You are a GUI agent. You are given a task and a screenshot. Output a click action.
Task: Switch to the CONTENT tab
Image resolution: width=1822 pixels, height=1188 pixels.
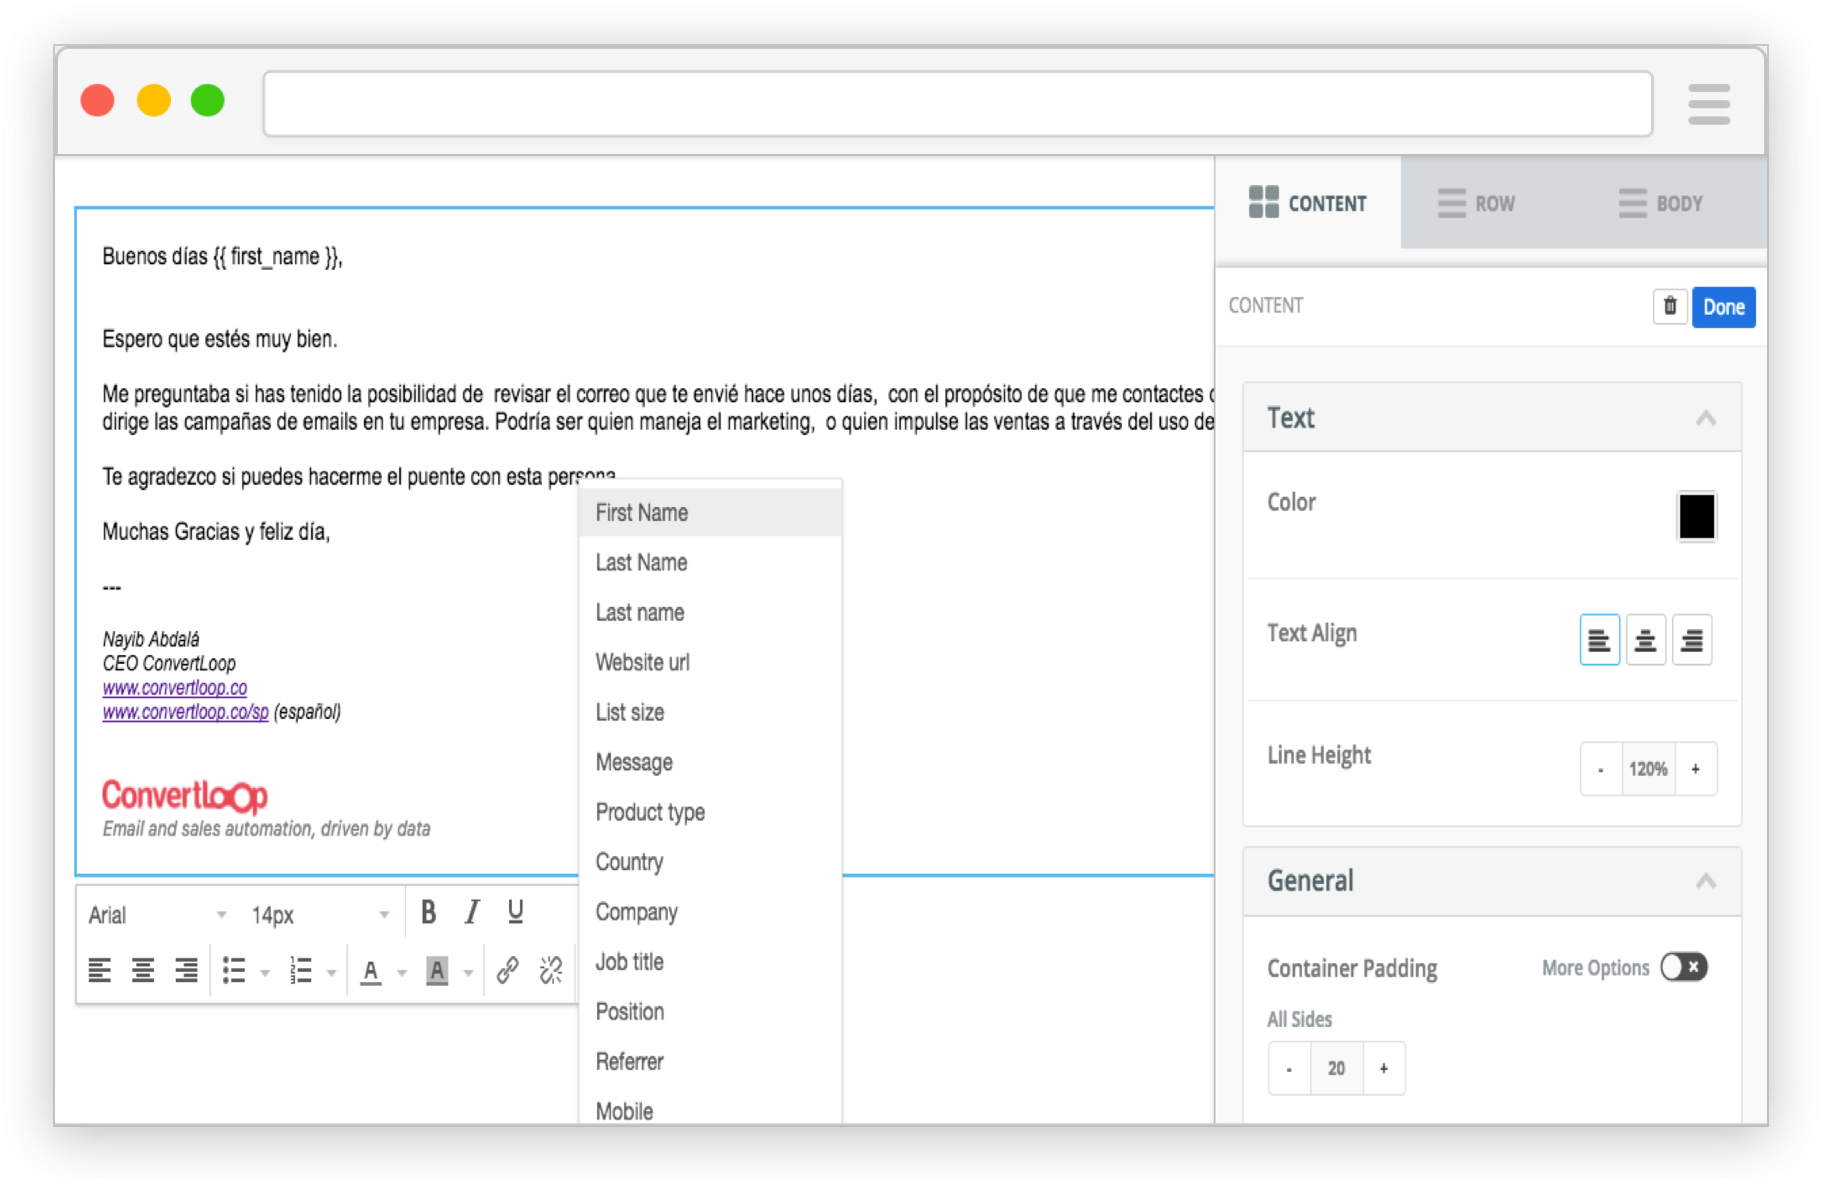(x=1307, y=203)
